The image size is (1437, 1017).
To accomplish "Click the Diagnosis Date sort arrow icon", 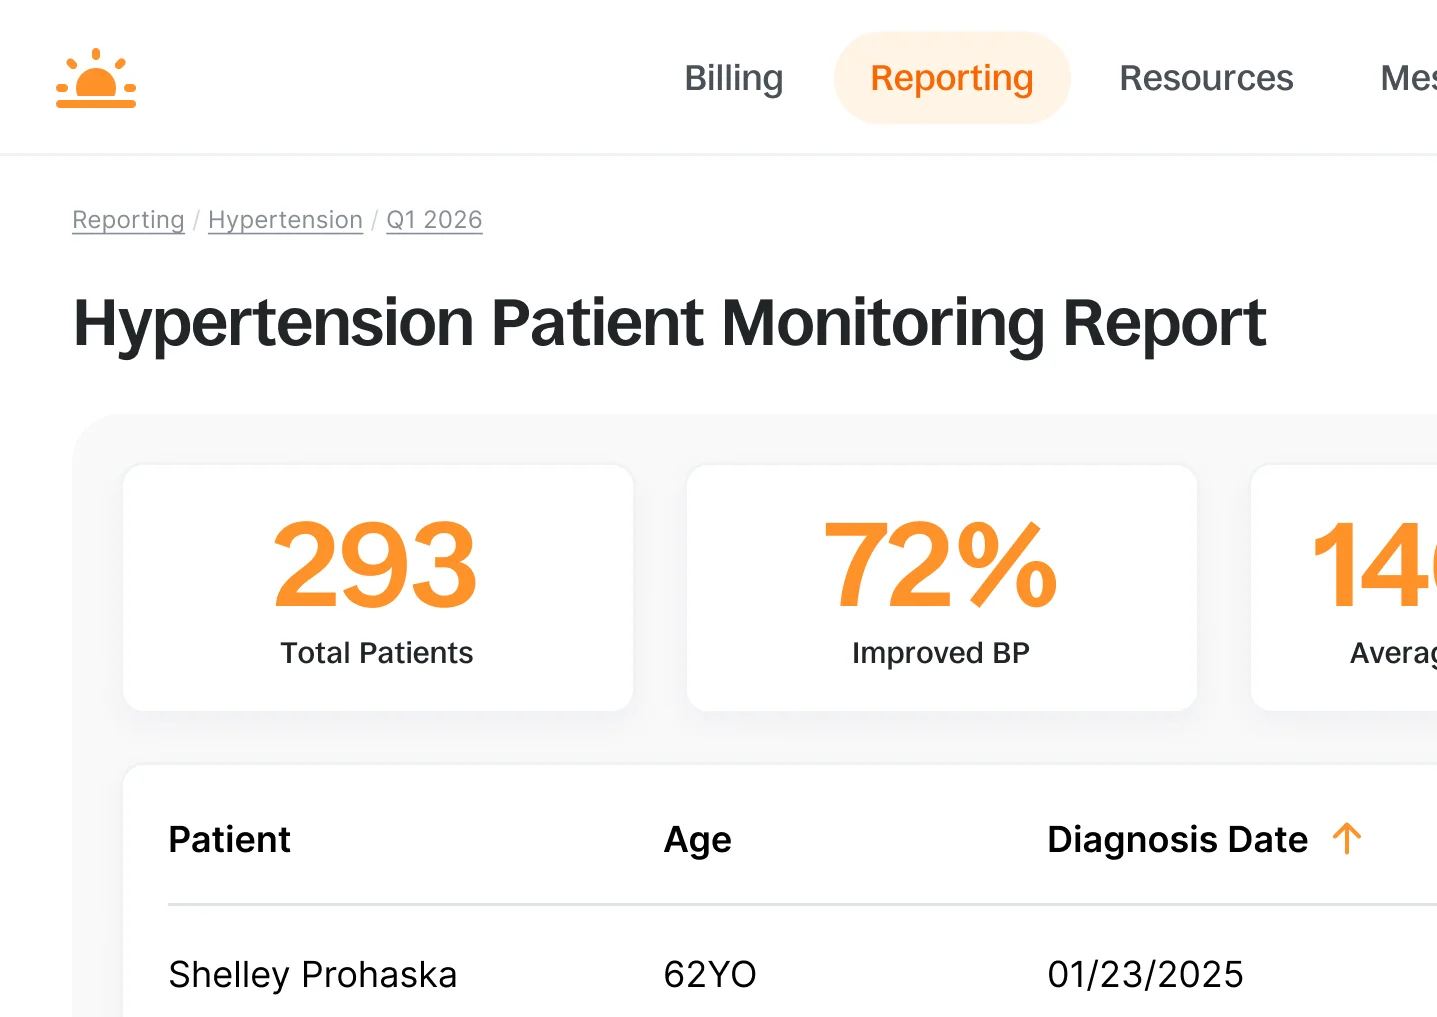I will pos(1347,838).
